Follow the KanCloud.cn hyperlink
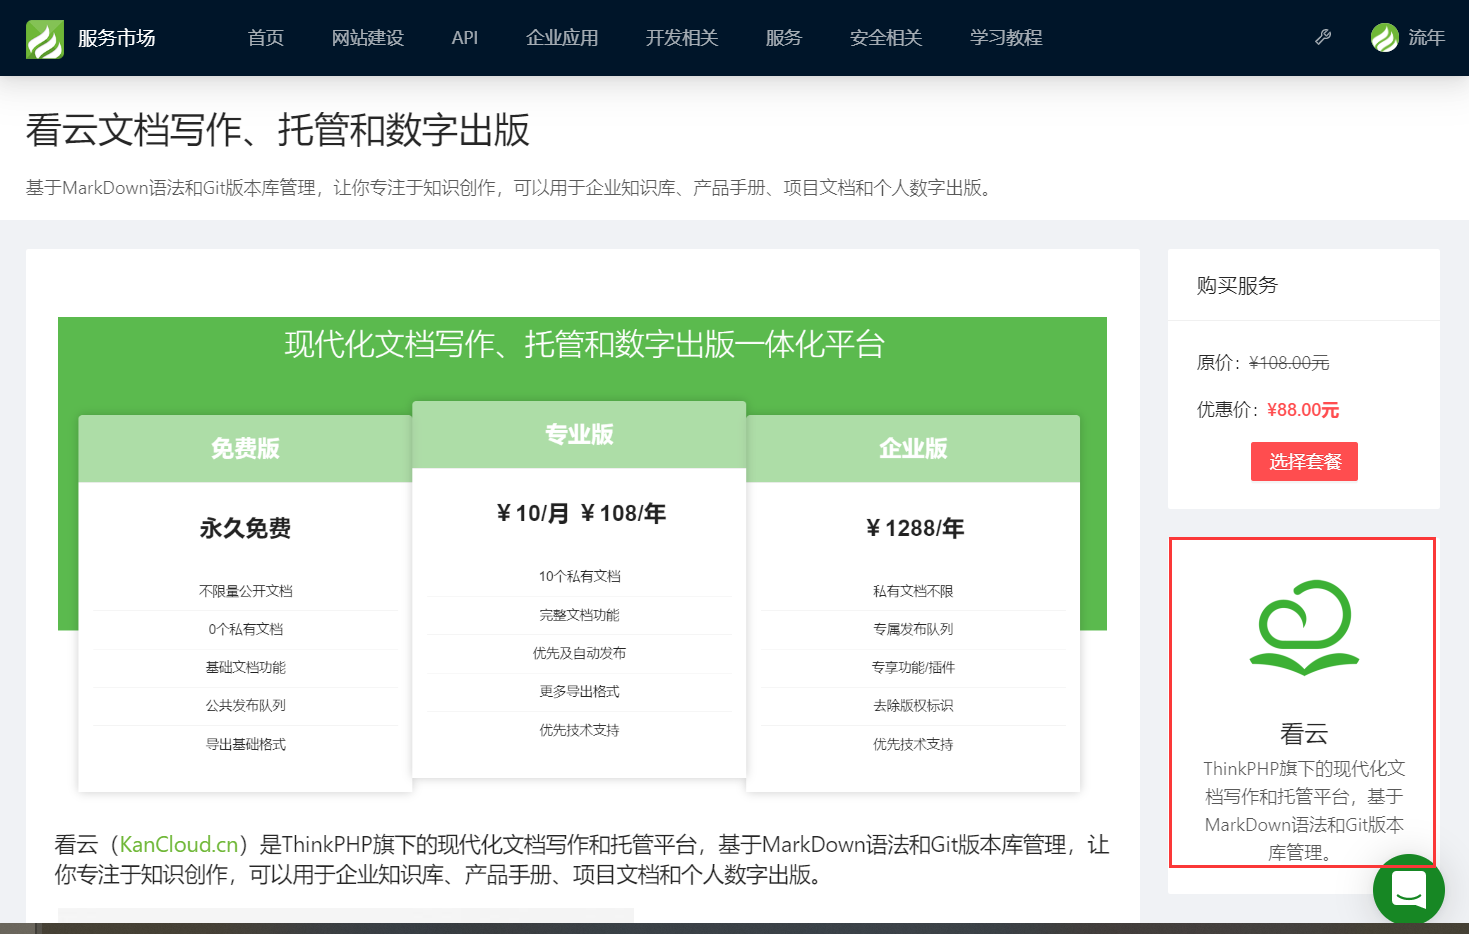Image resolution: width=1469 pixels, height=934 pixels. click(x=179, y=844)
